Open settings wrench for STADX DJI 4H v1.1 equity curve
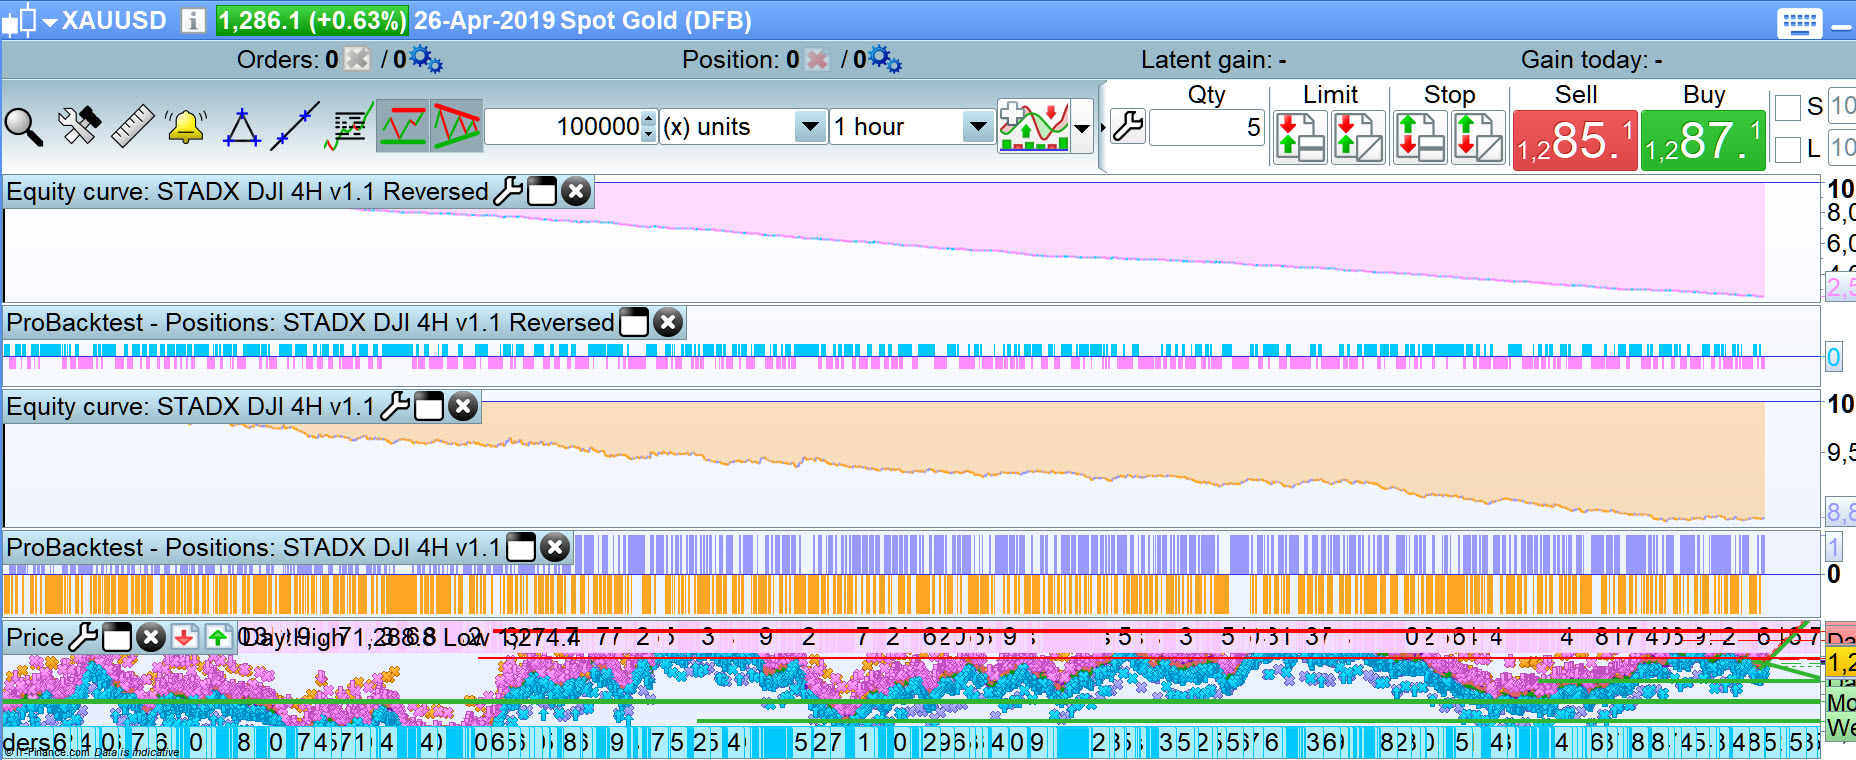The height and width of the screenshot is (760, 1856). [x=395, y=406]
